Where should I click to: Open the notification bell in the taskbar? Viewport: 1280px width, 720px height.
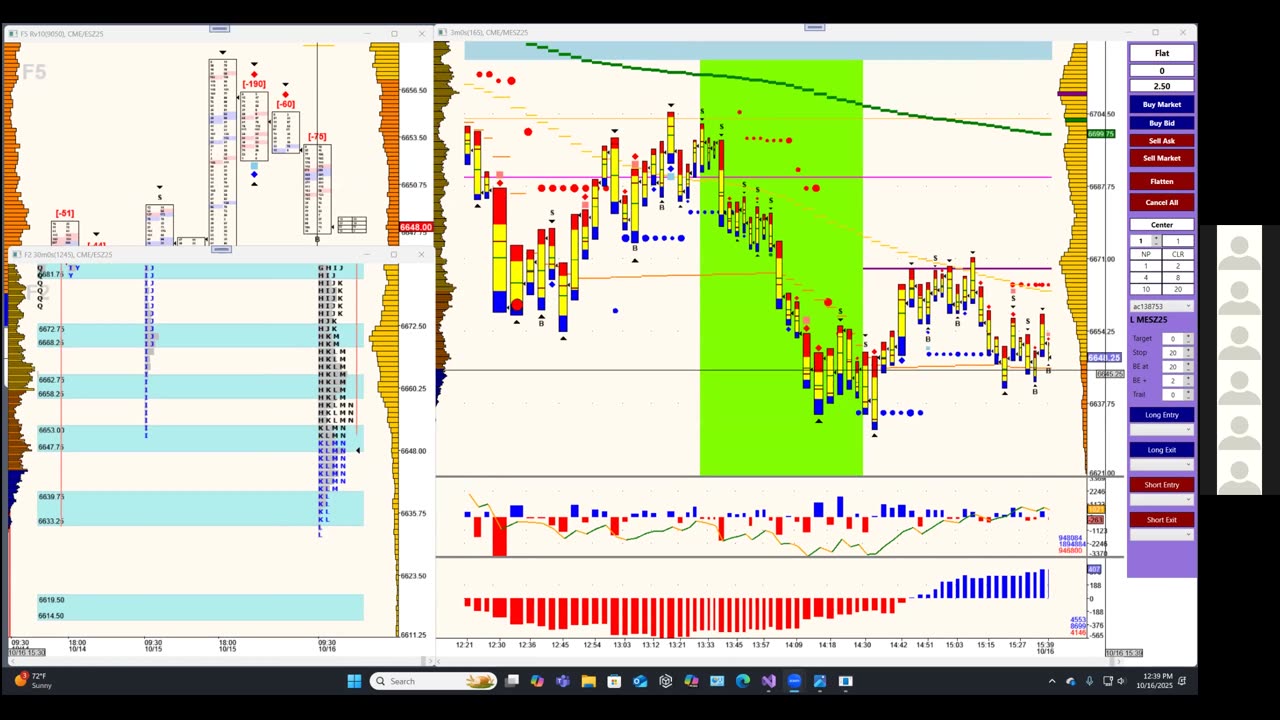[x=1182, y=681]
